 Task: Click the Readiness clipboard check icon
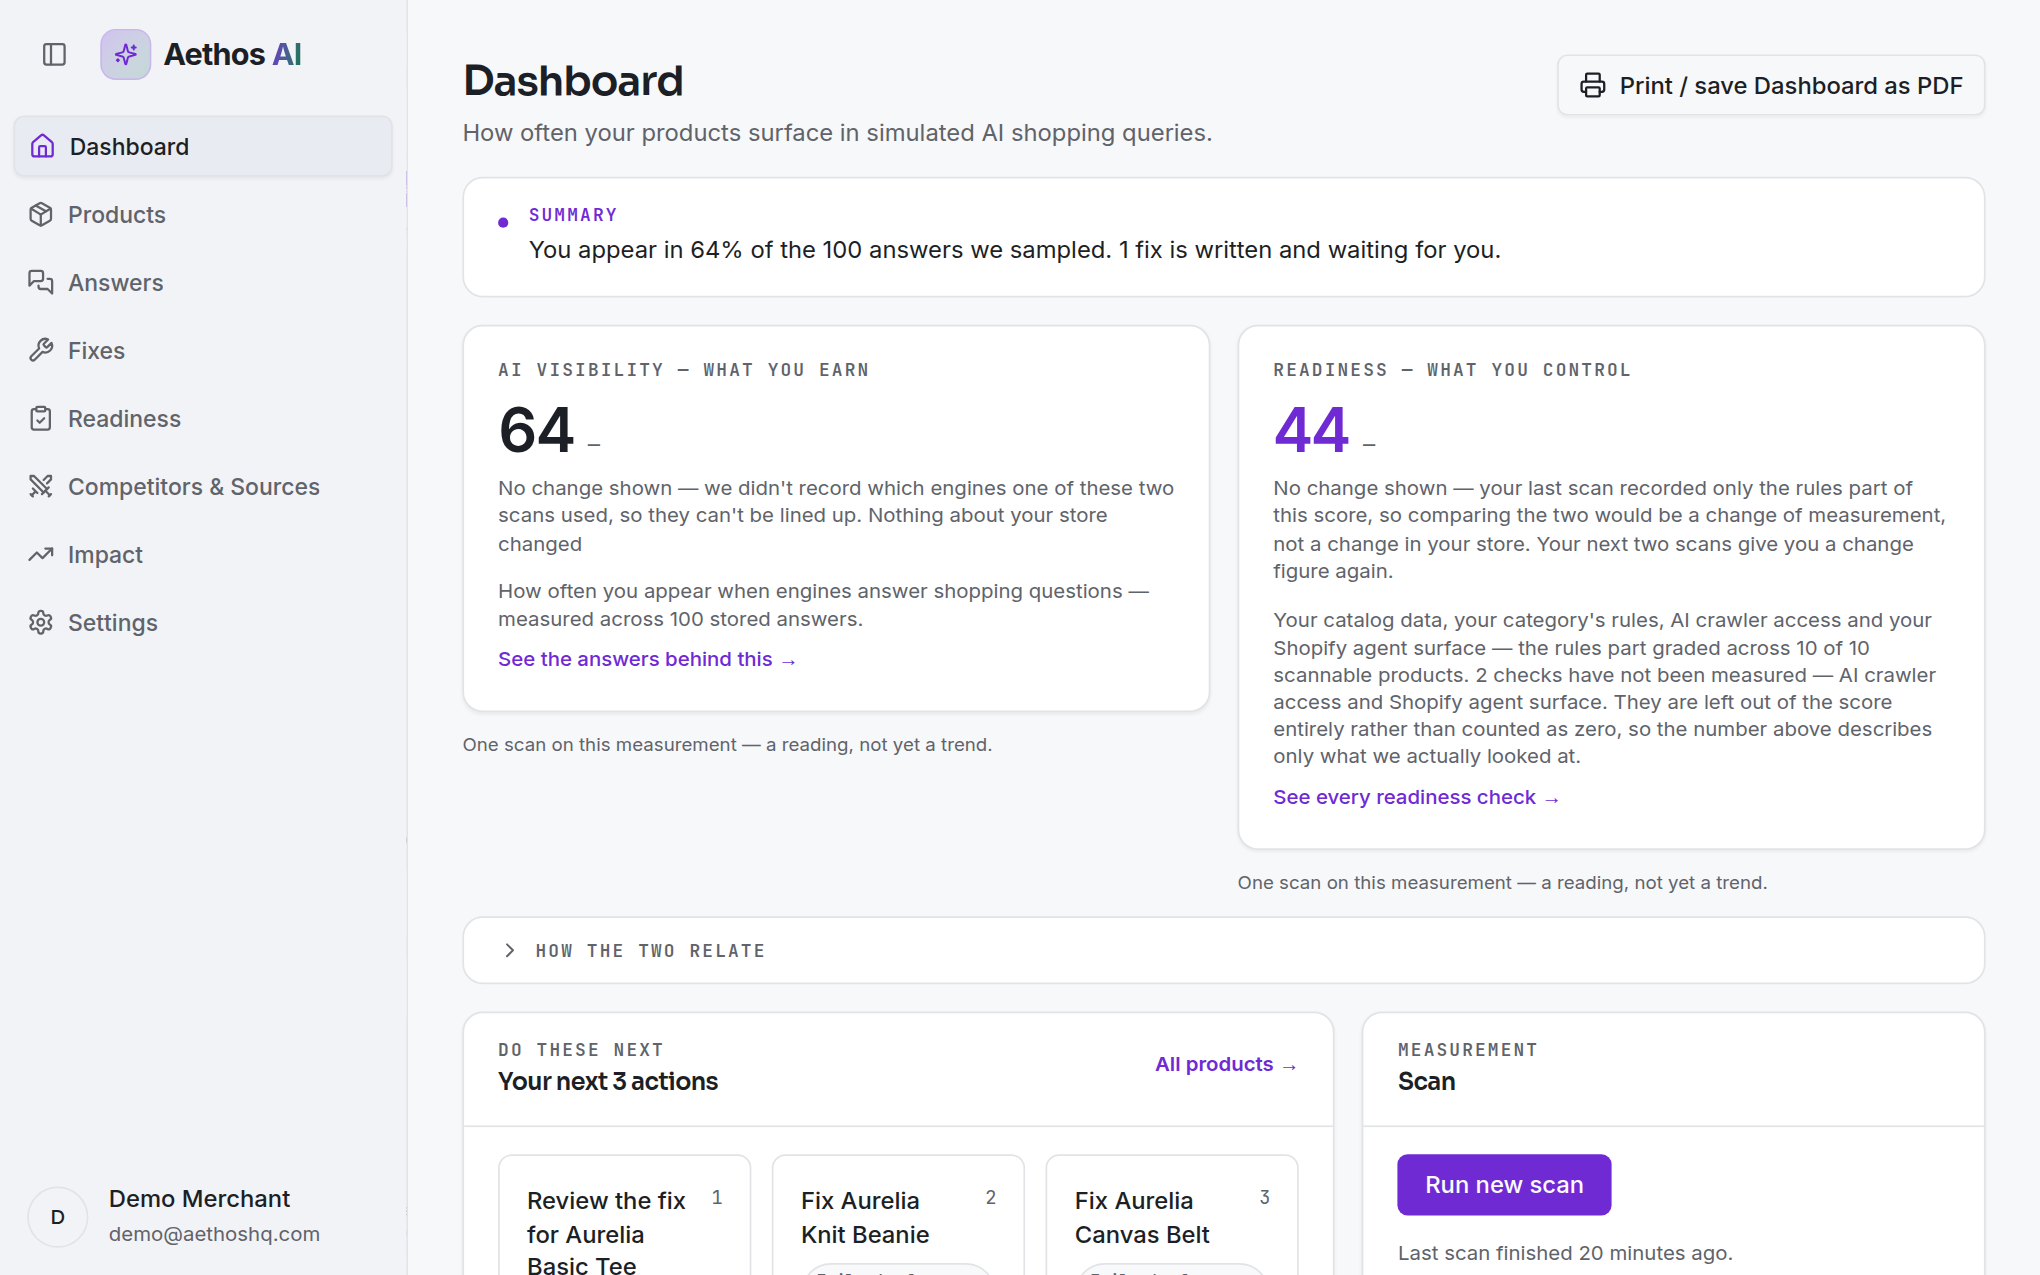click(41, 419)
